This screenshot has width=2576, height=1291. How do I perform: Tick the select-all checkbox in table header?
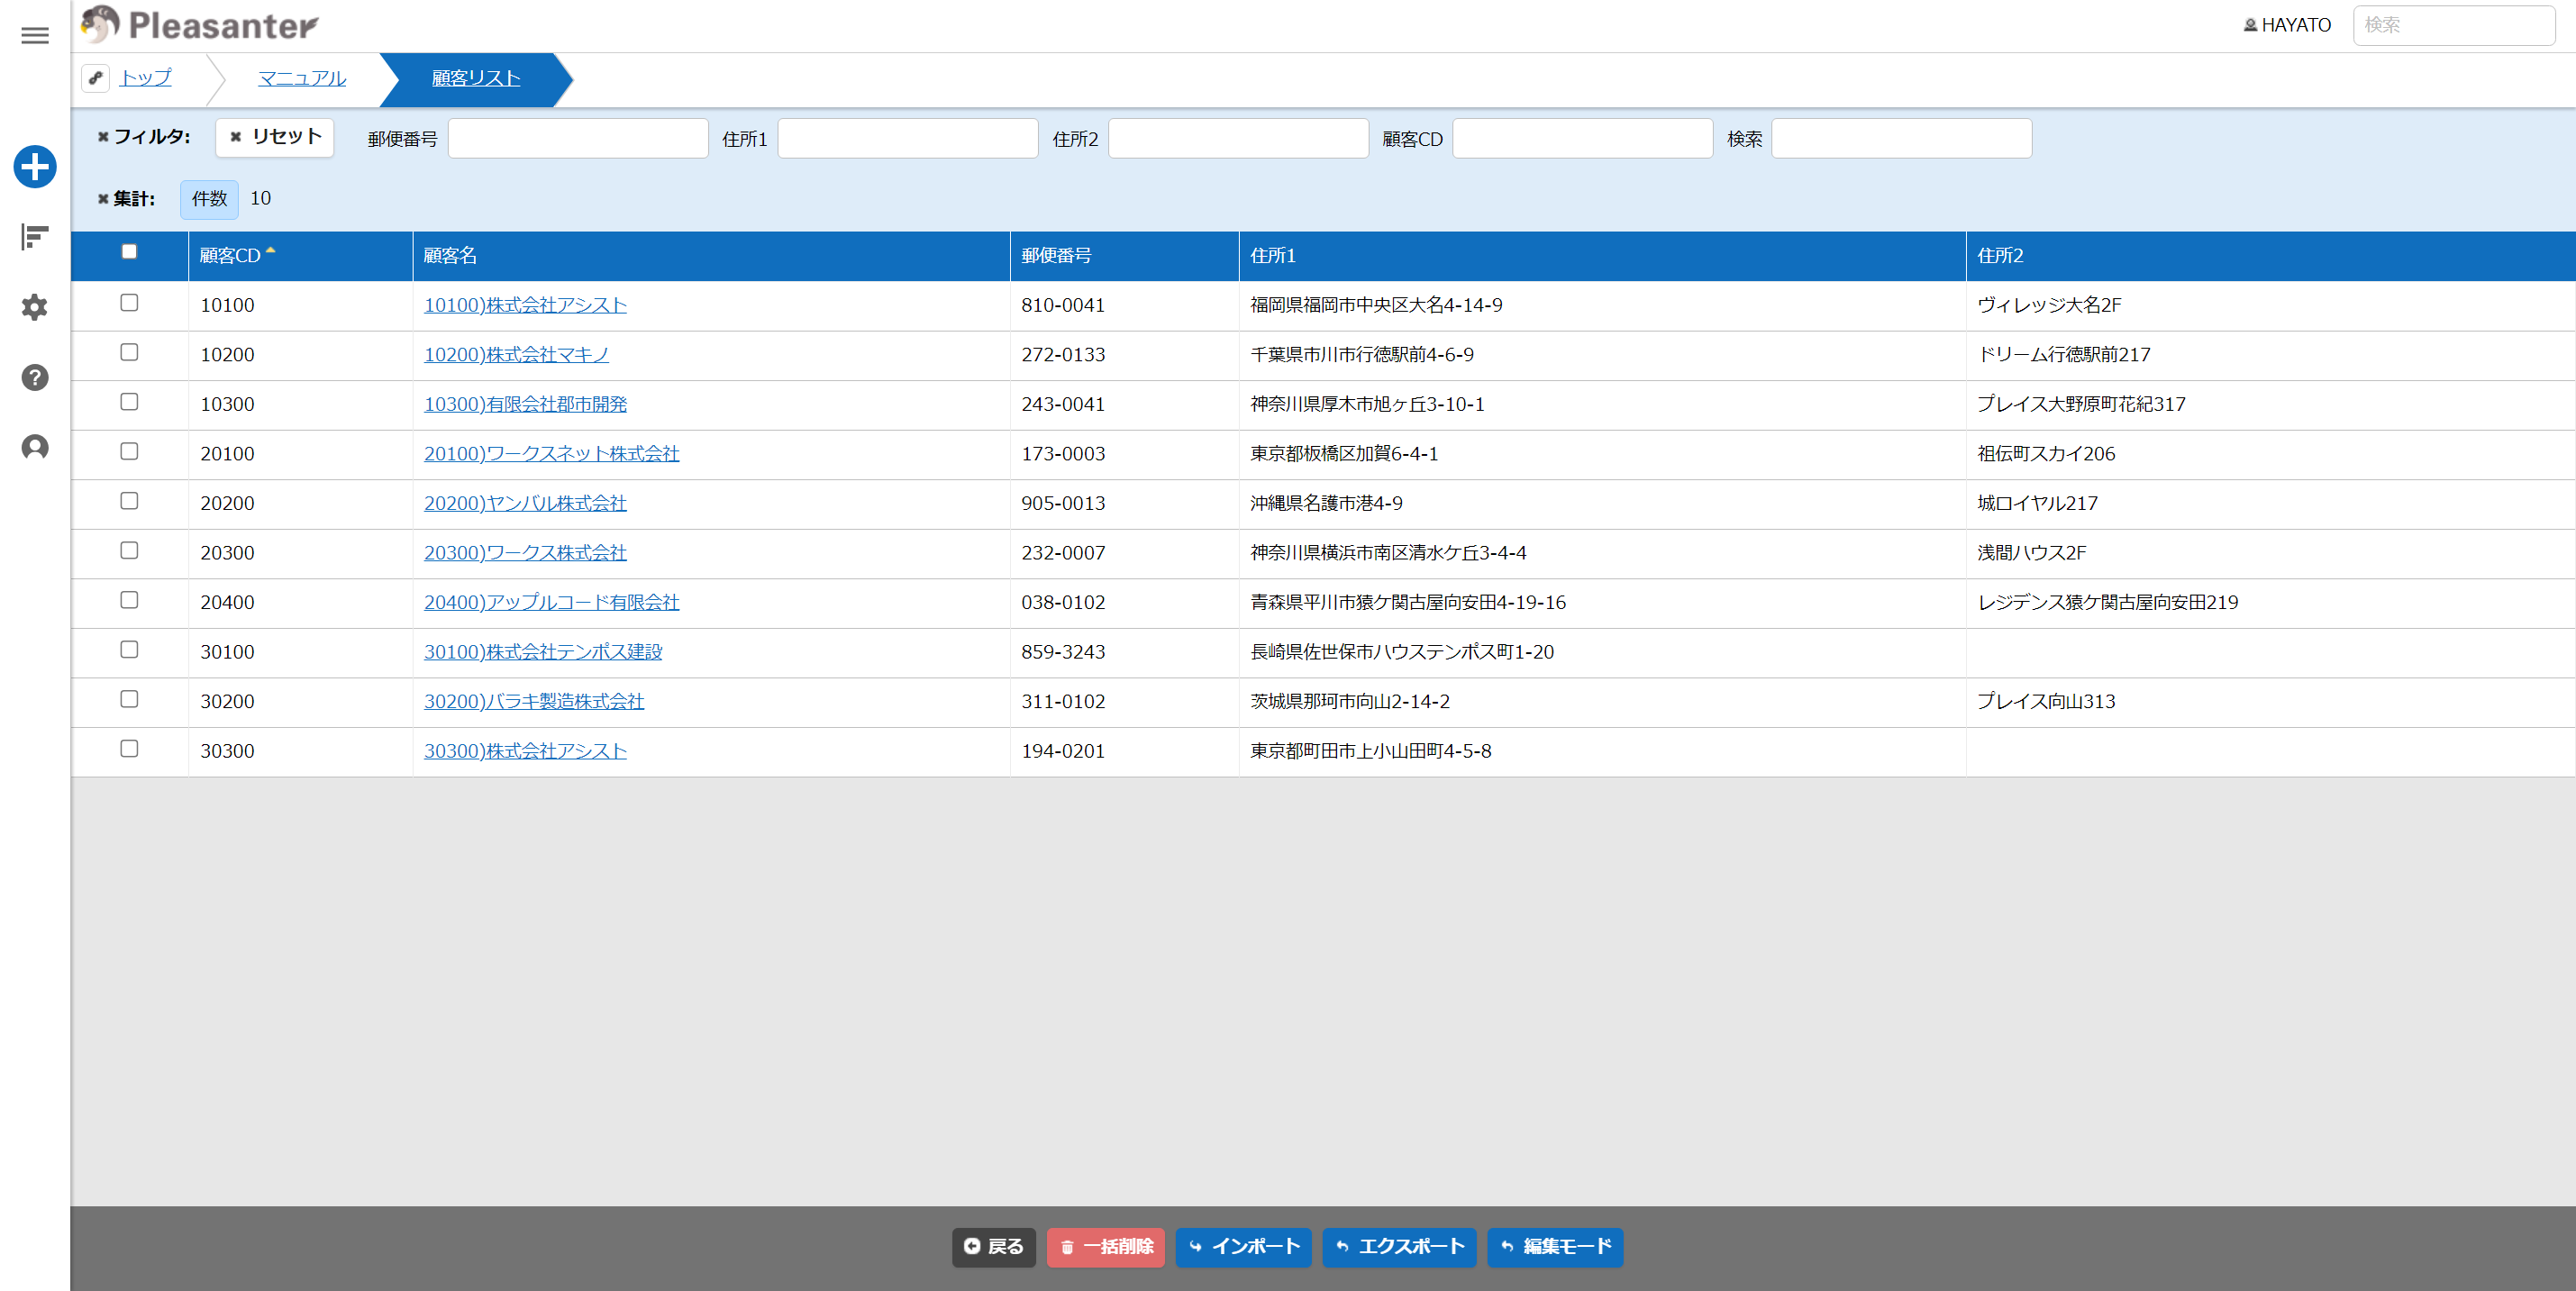tap(129, 252)
